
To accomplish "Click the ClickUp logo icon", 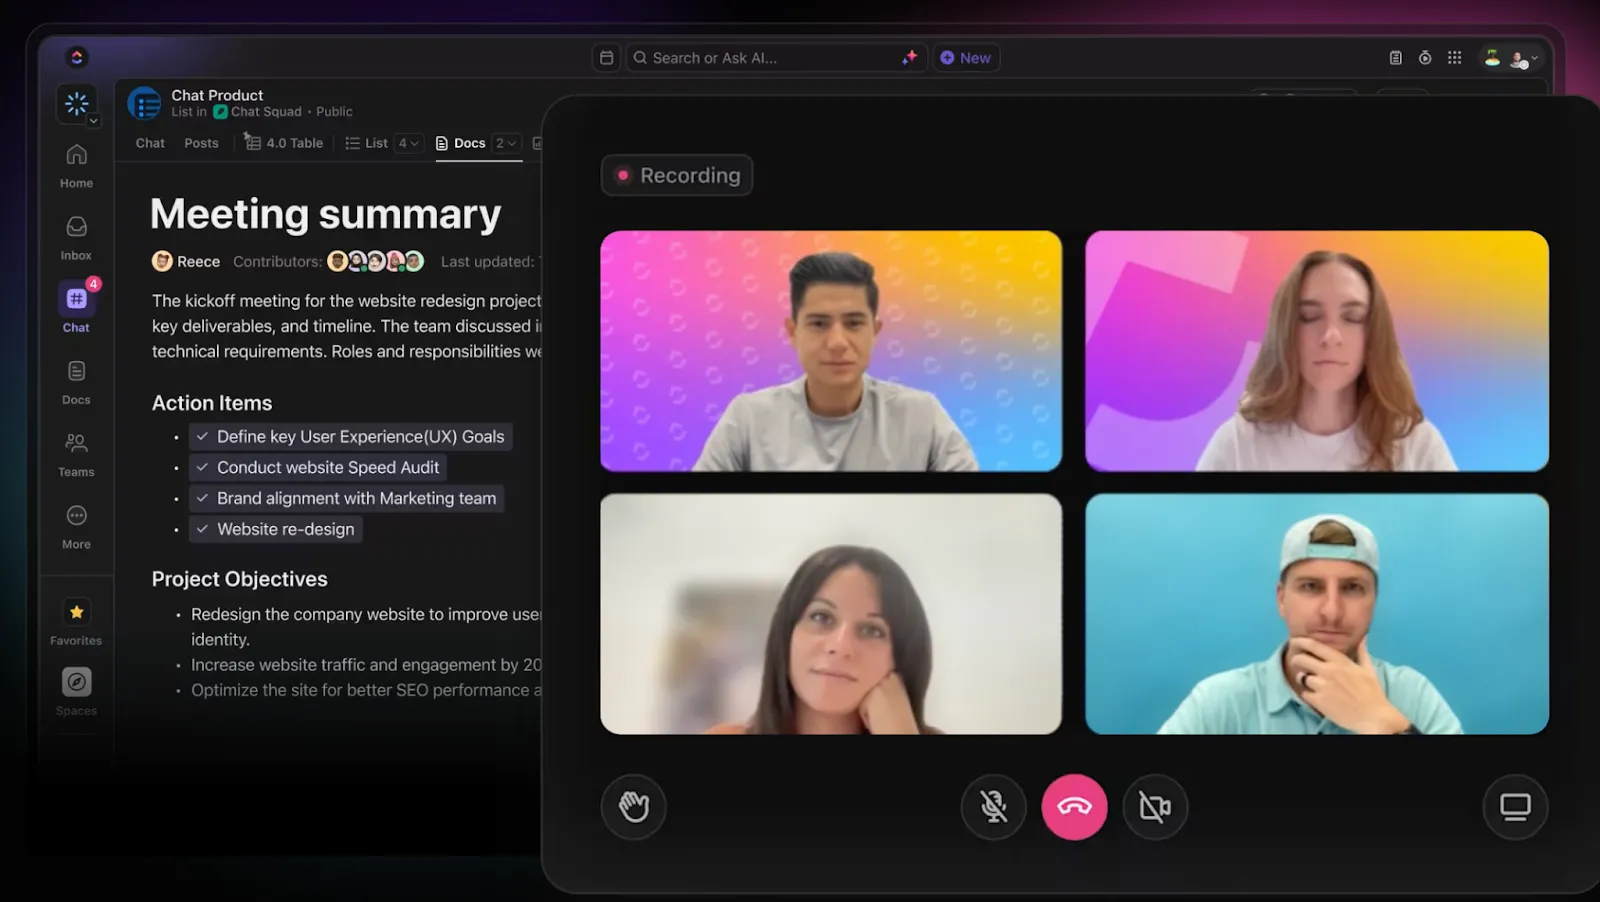I will 77,58.
